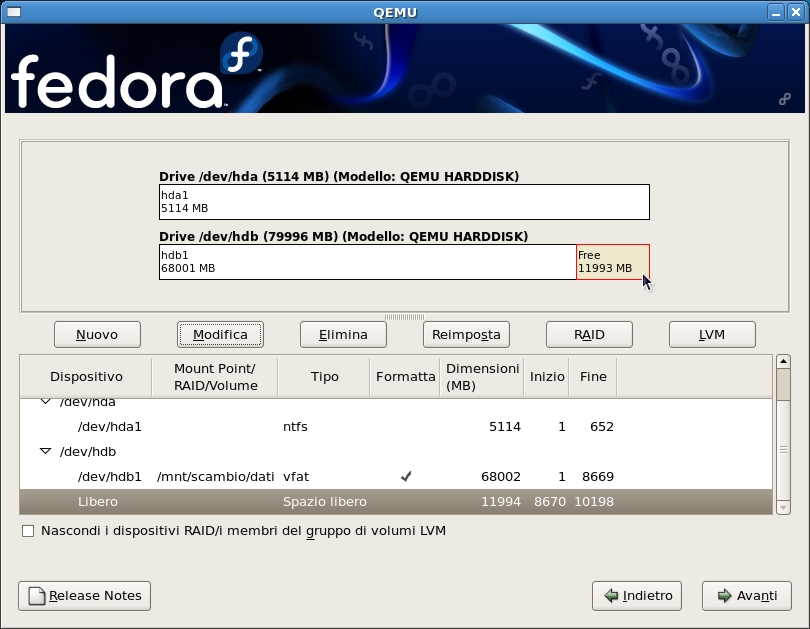Delete the partition with the Elimina button
Image resolution: width=810 pixels, height=629 pixels.
(343, 335)
